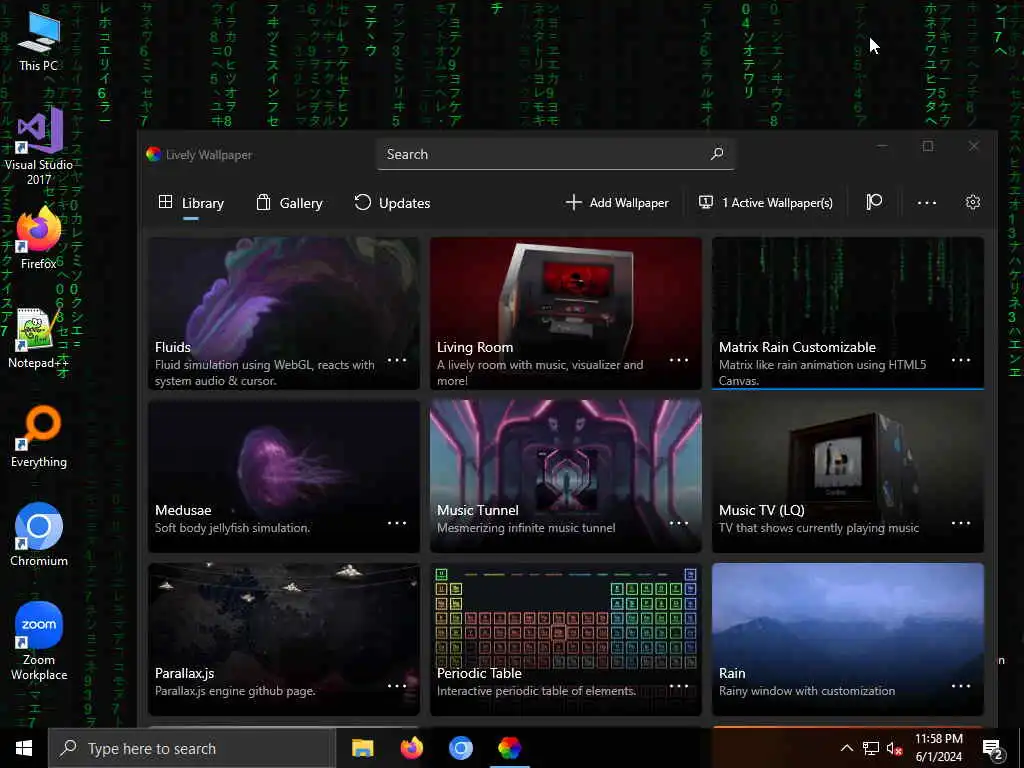Click the Library grid icon
The width and height of the screenshot is (1024, 768).
(x=165, y=202)
